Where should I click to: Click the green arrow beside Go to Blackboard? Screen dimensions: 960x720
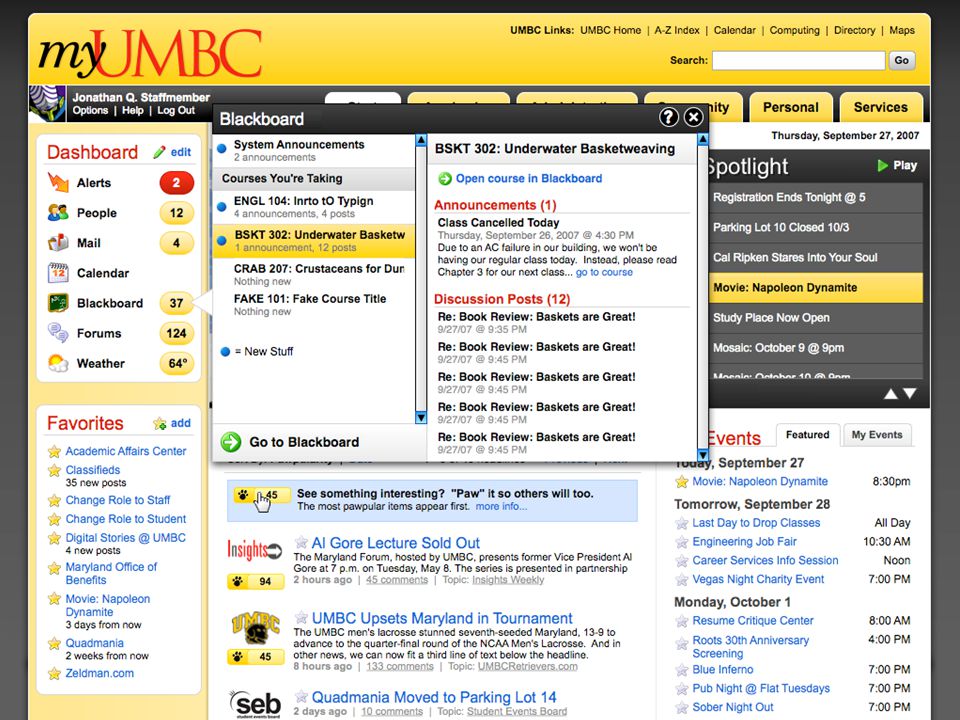pyautogui.click(x=231, y=441)
